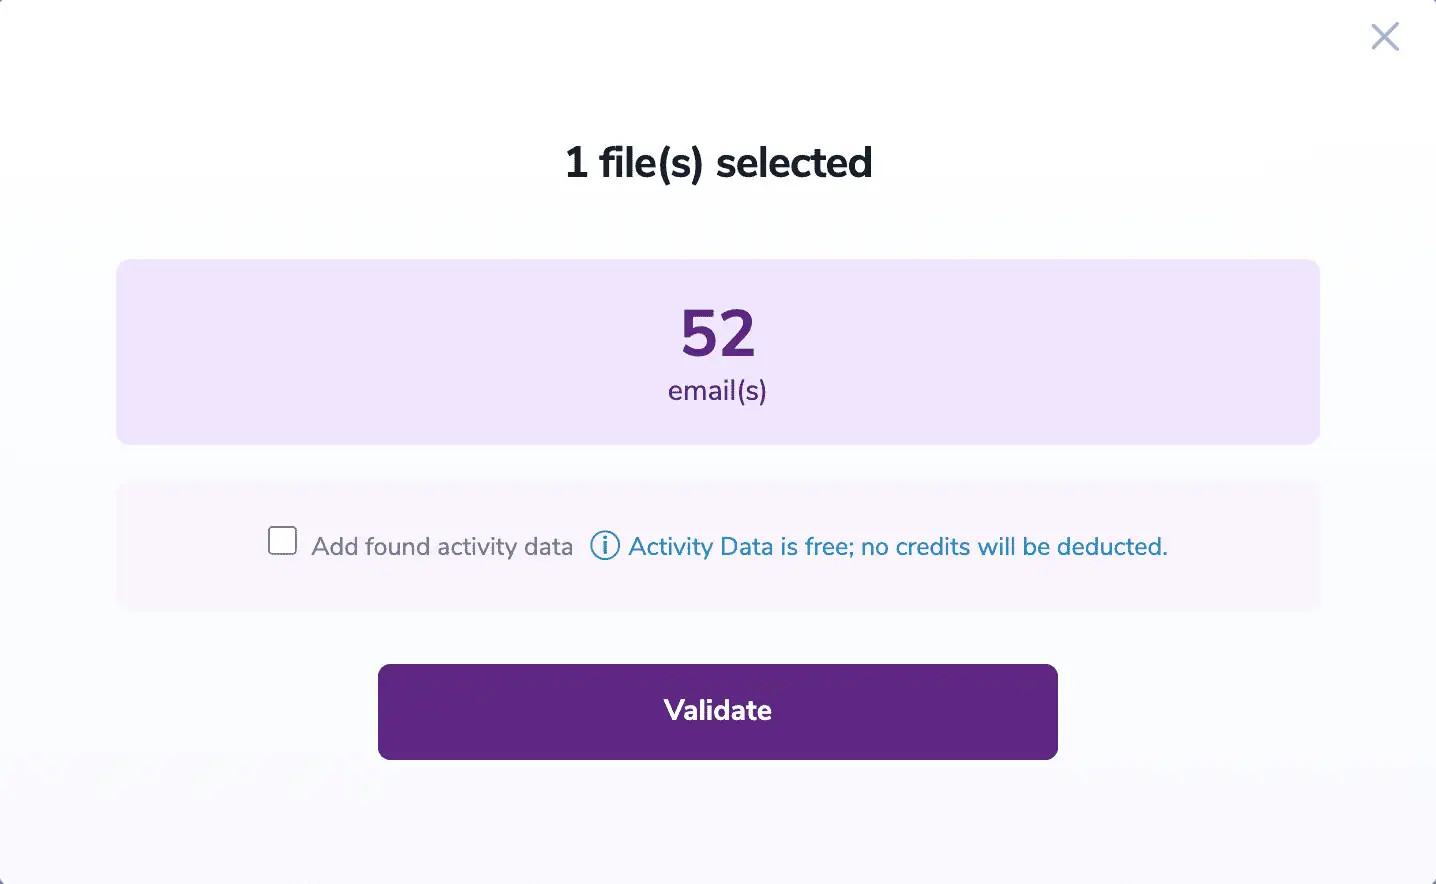The image size is (1436, 884).
Task: Click the Validate button
Action: point(717,711)
